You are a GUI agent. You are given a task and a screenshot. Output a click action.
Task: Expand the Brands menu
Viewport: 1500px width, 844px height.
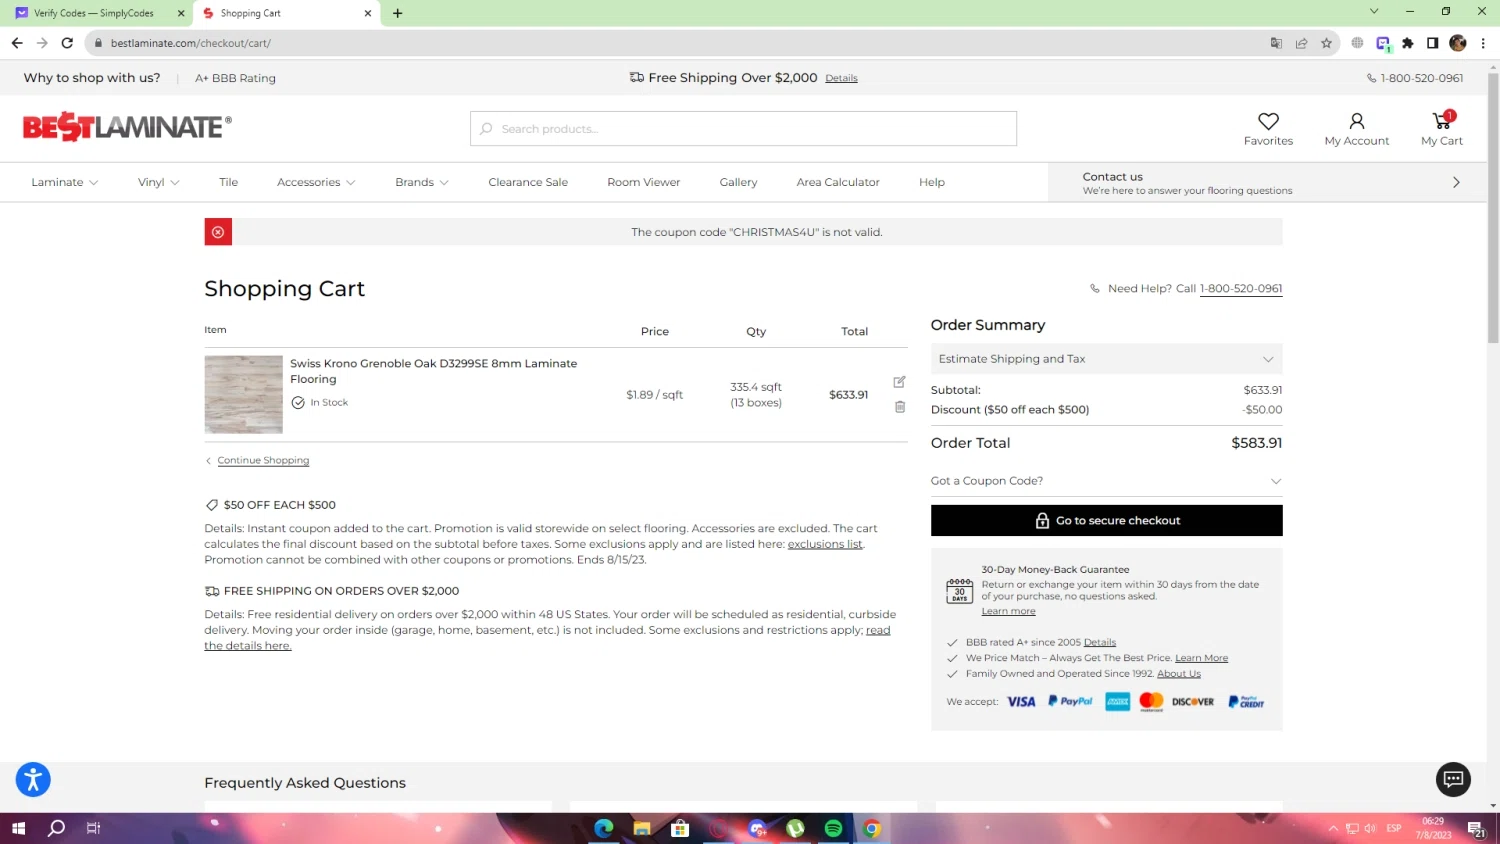pyautogui.click(x=422, y=182)
